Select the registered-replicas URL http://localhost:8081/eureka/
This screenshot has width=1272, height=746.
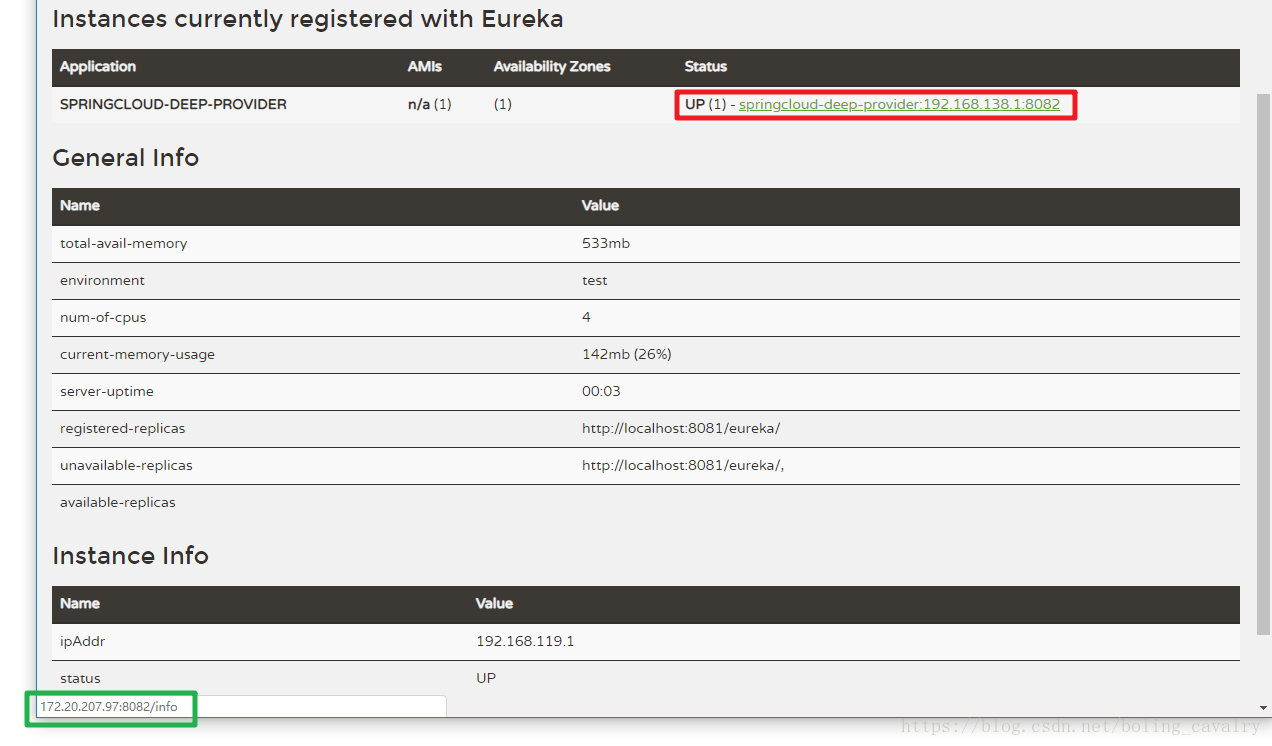tap(681, 428)
